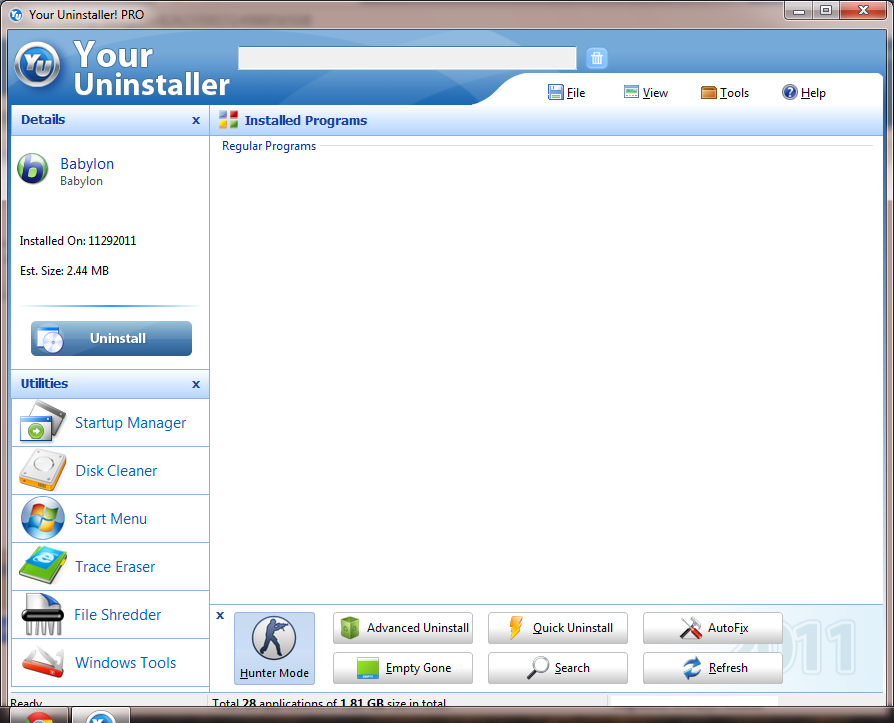
Task: Click the Installed On: 11292011 text
Action: (78, 241)
